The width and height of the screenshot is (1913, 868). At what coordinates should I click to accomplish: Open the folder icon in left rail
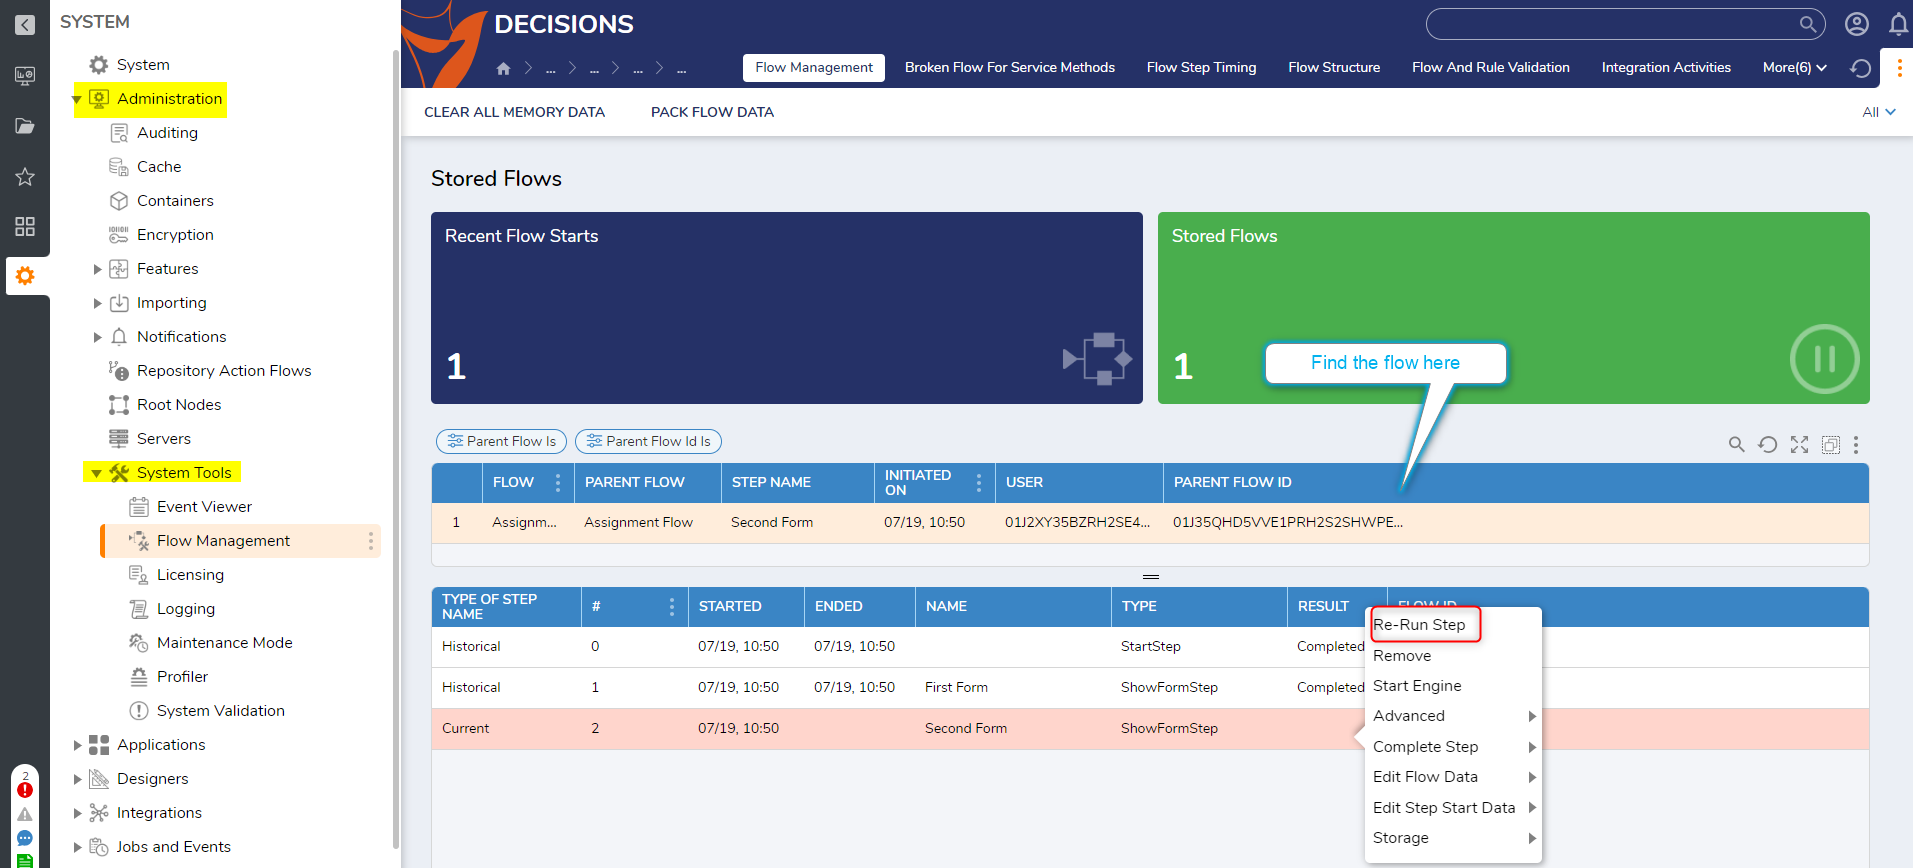(25, 126)
